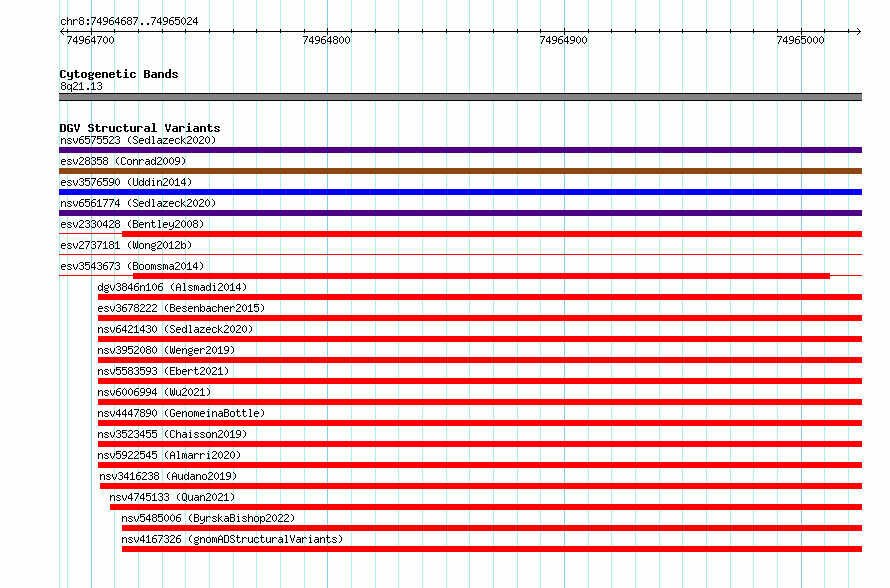Select the 8q21.13 band label

click(81, 86)
